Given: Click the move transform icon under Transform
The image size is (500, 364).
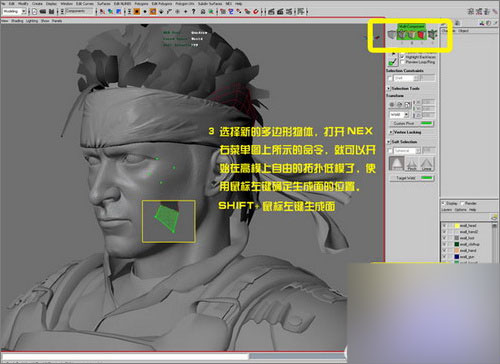Looking at the screenshot, I should click(392, 104).
